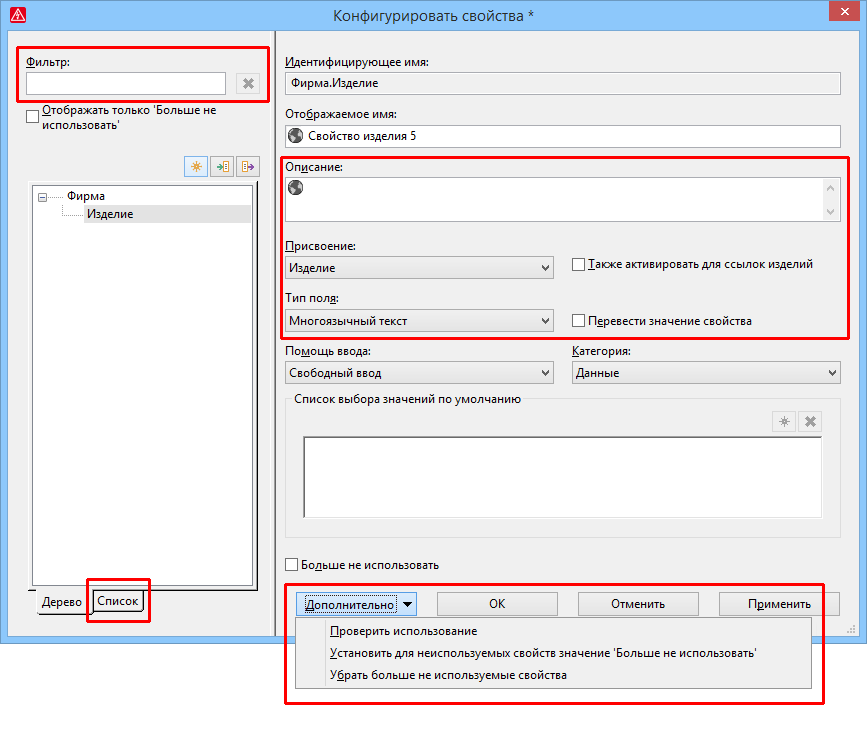Screen dimensions: 867x736
Task: Check 'Также активировать для ссылок изделий'
Action: 578,265
